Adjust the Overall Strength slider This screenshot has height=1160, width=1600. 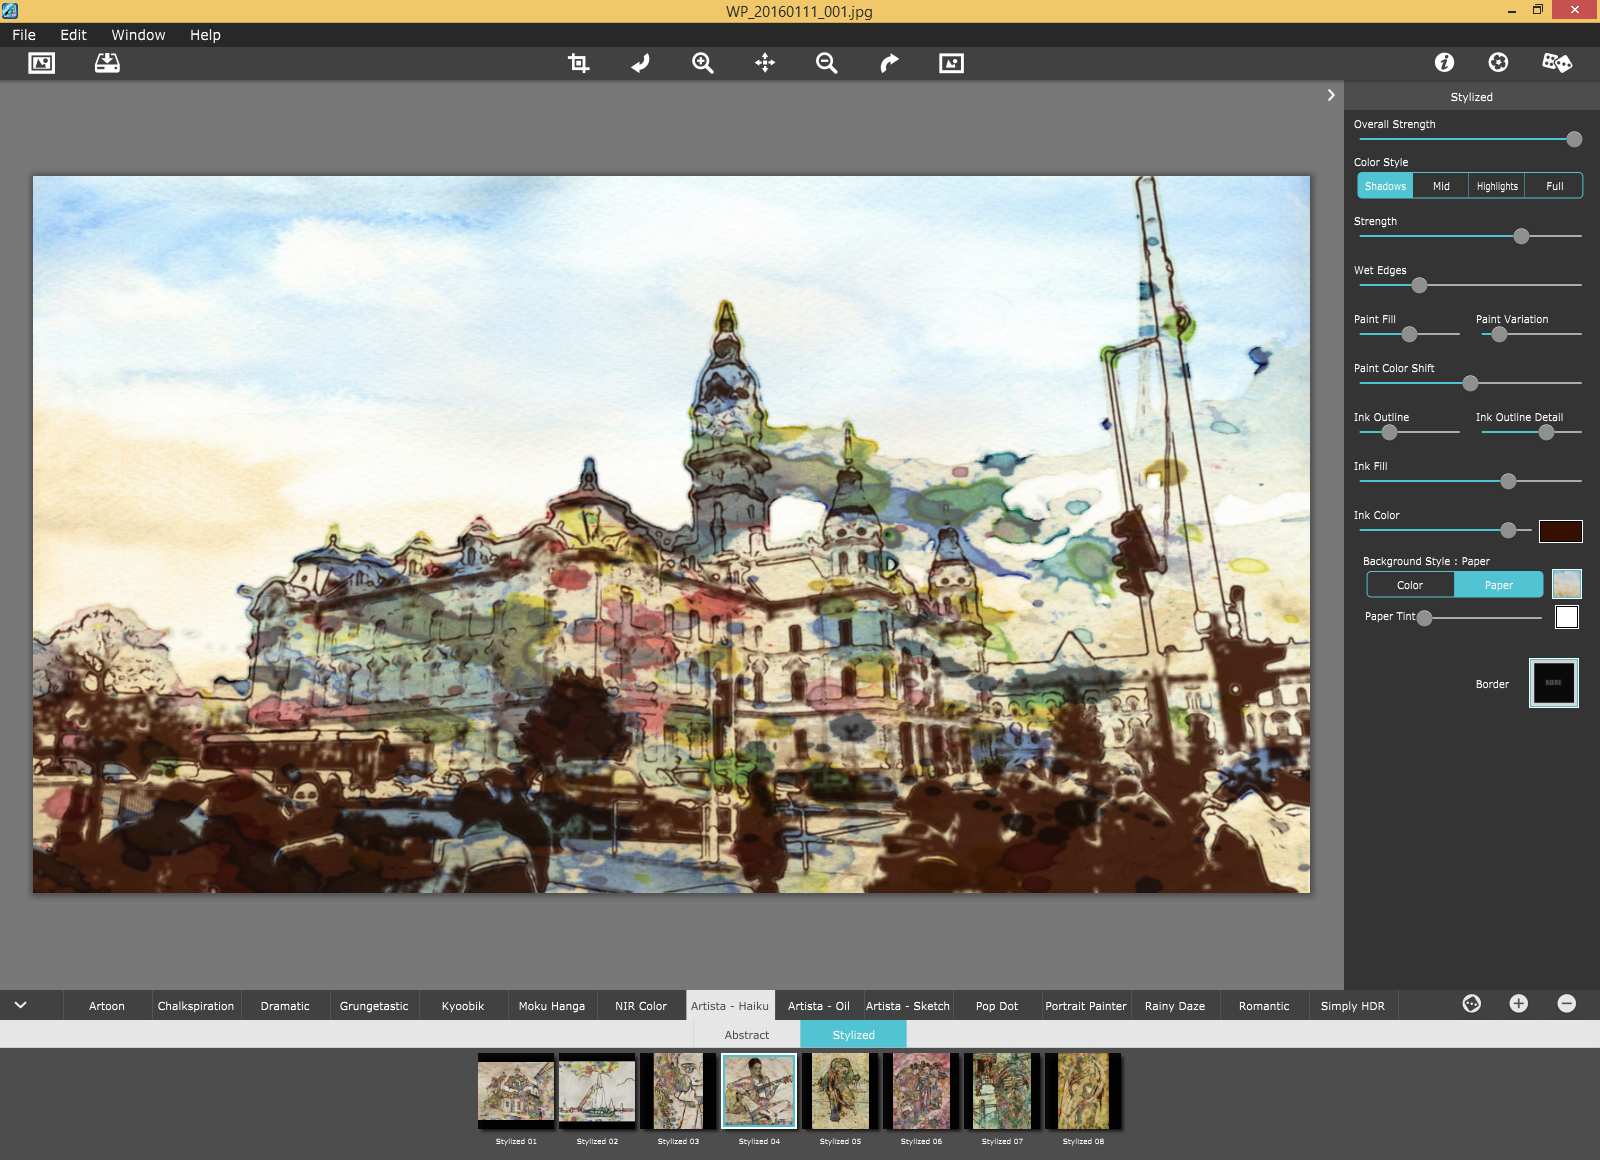click(x=1470, y=139)
